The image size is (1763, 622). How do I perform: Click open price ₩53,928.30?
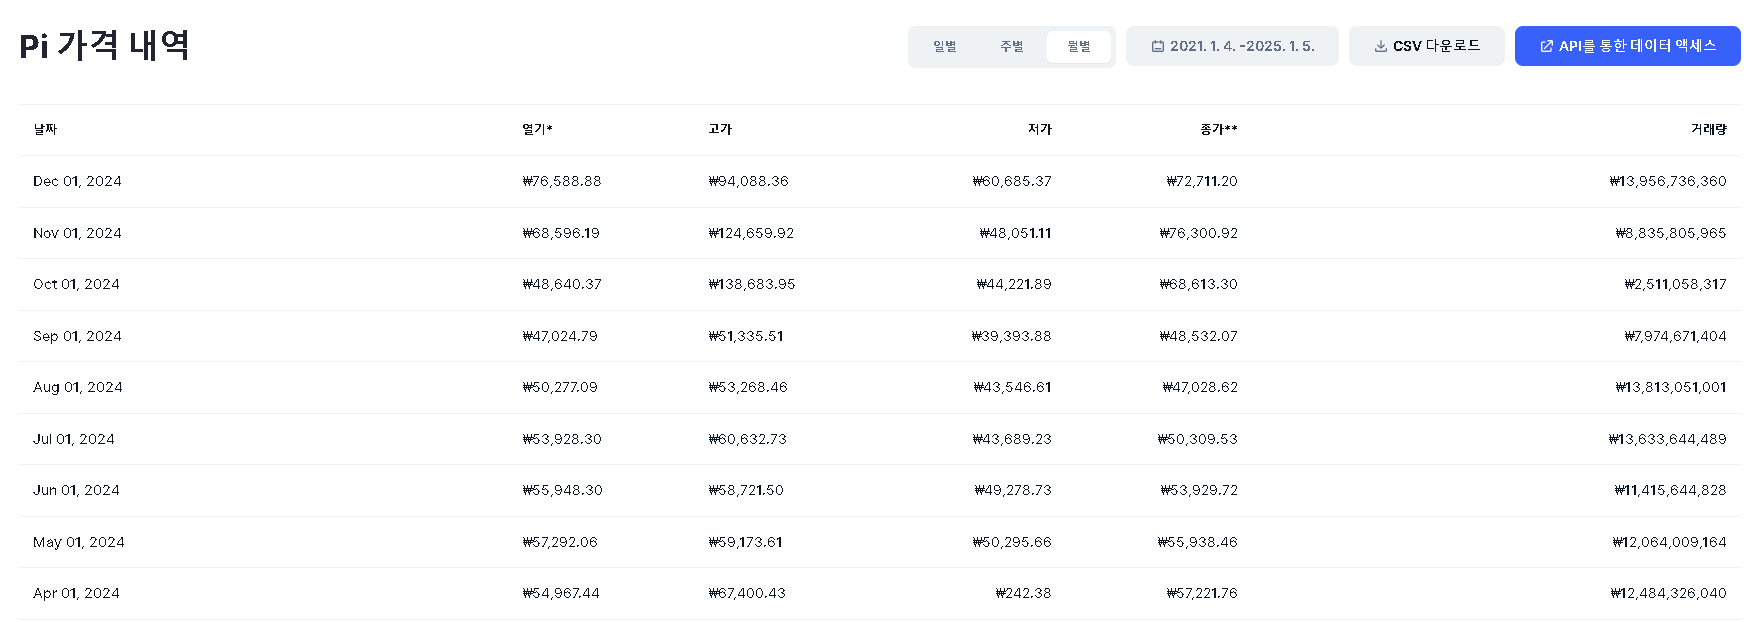[x=562, y=439]
